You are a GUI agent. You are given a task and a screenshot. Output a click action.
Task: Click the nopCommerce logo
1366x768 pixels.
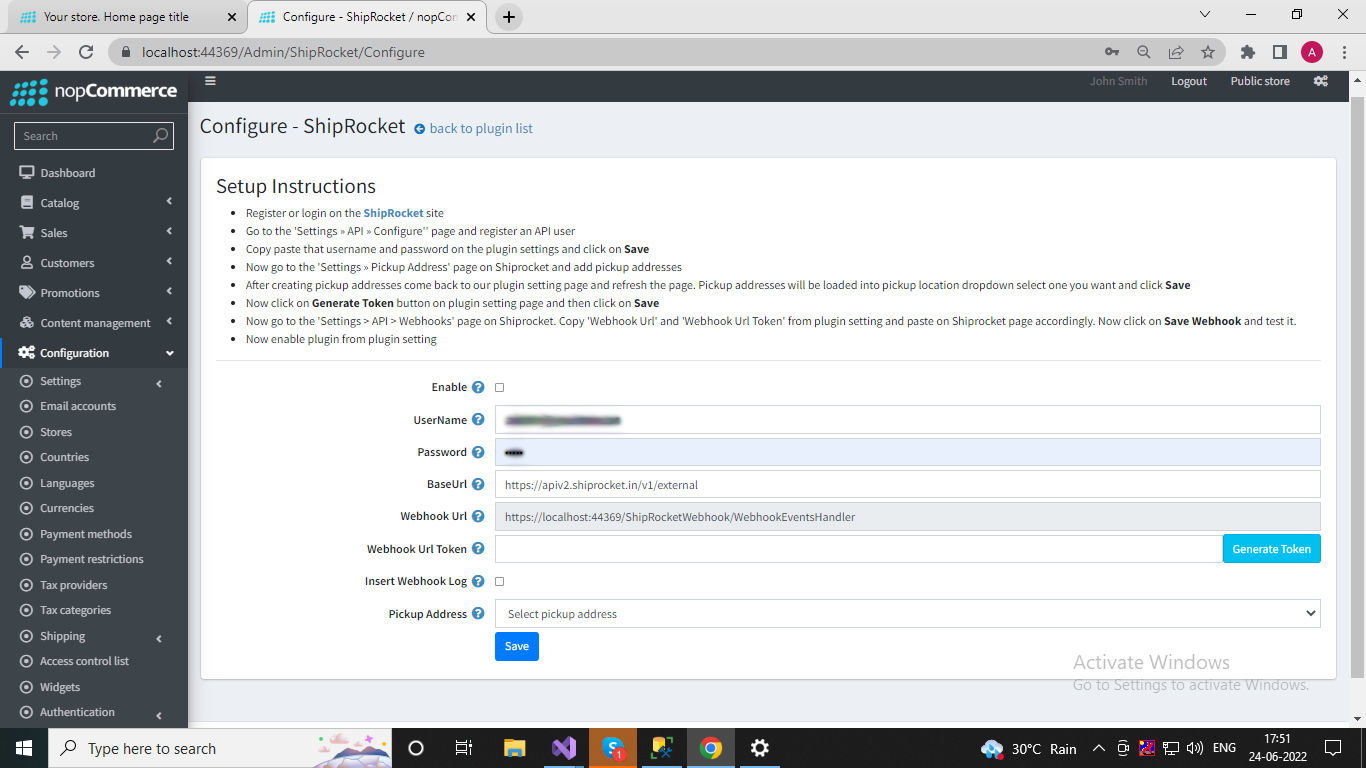(94, 91)
